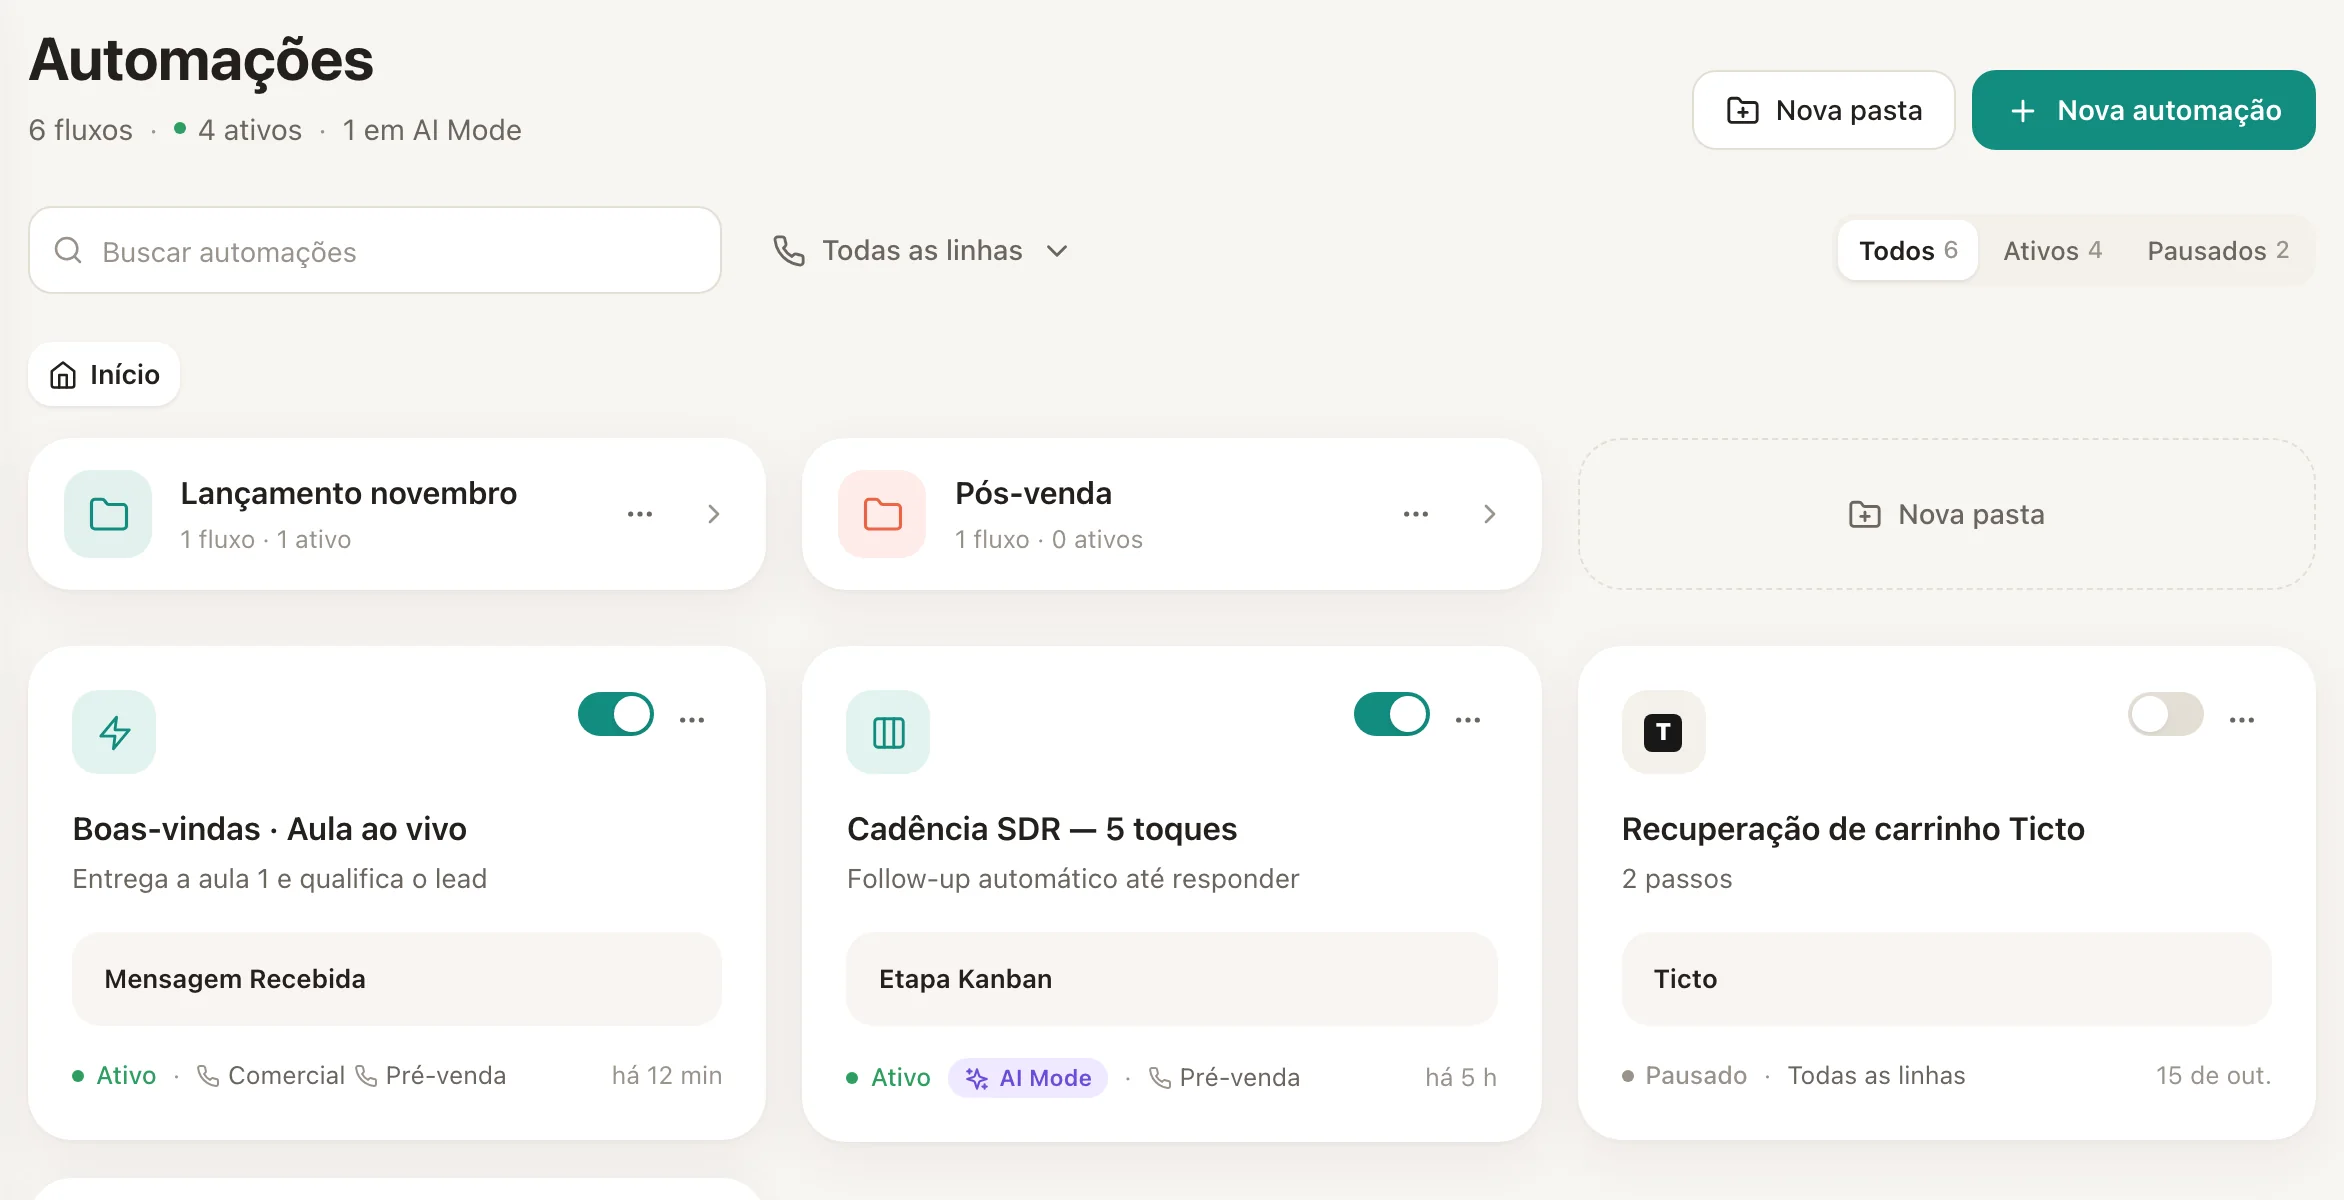Click the Mensagem Recebida trigger box
The width and height of the screenshot is (2344, 1200).
(x=396, y=979)
